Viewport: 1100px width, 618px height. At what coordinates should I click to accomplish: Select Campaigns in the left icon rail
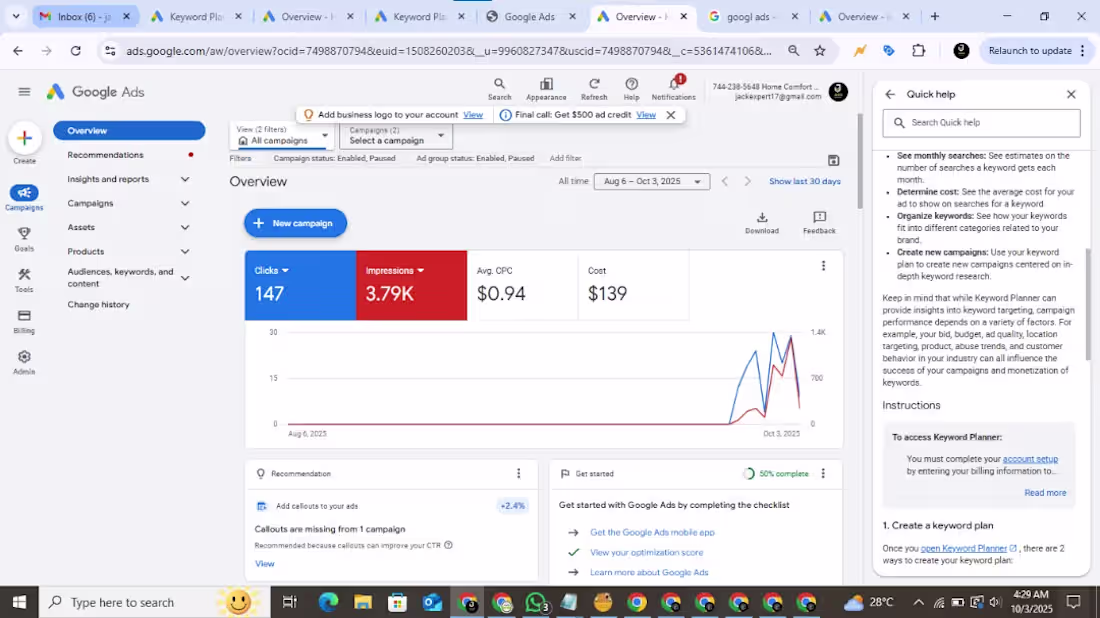point(24,196)
